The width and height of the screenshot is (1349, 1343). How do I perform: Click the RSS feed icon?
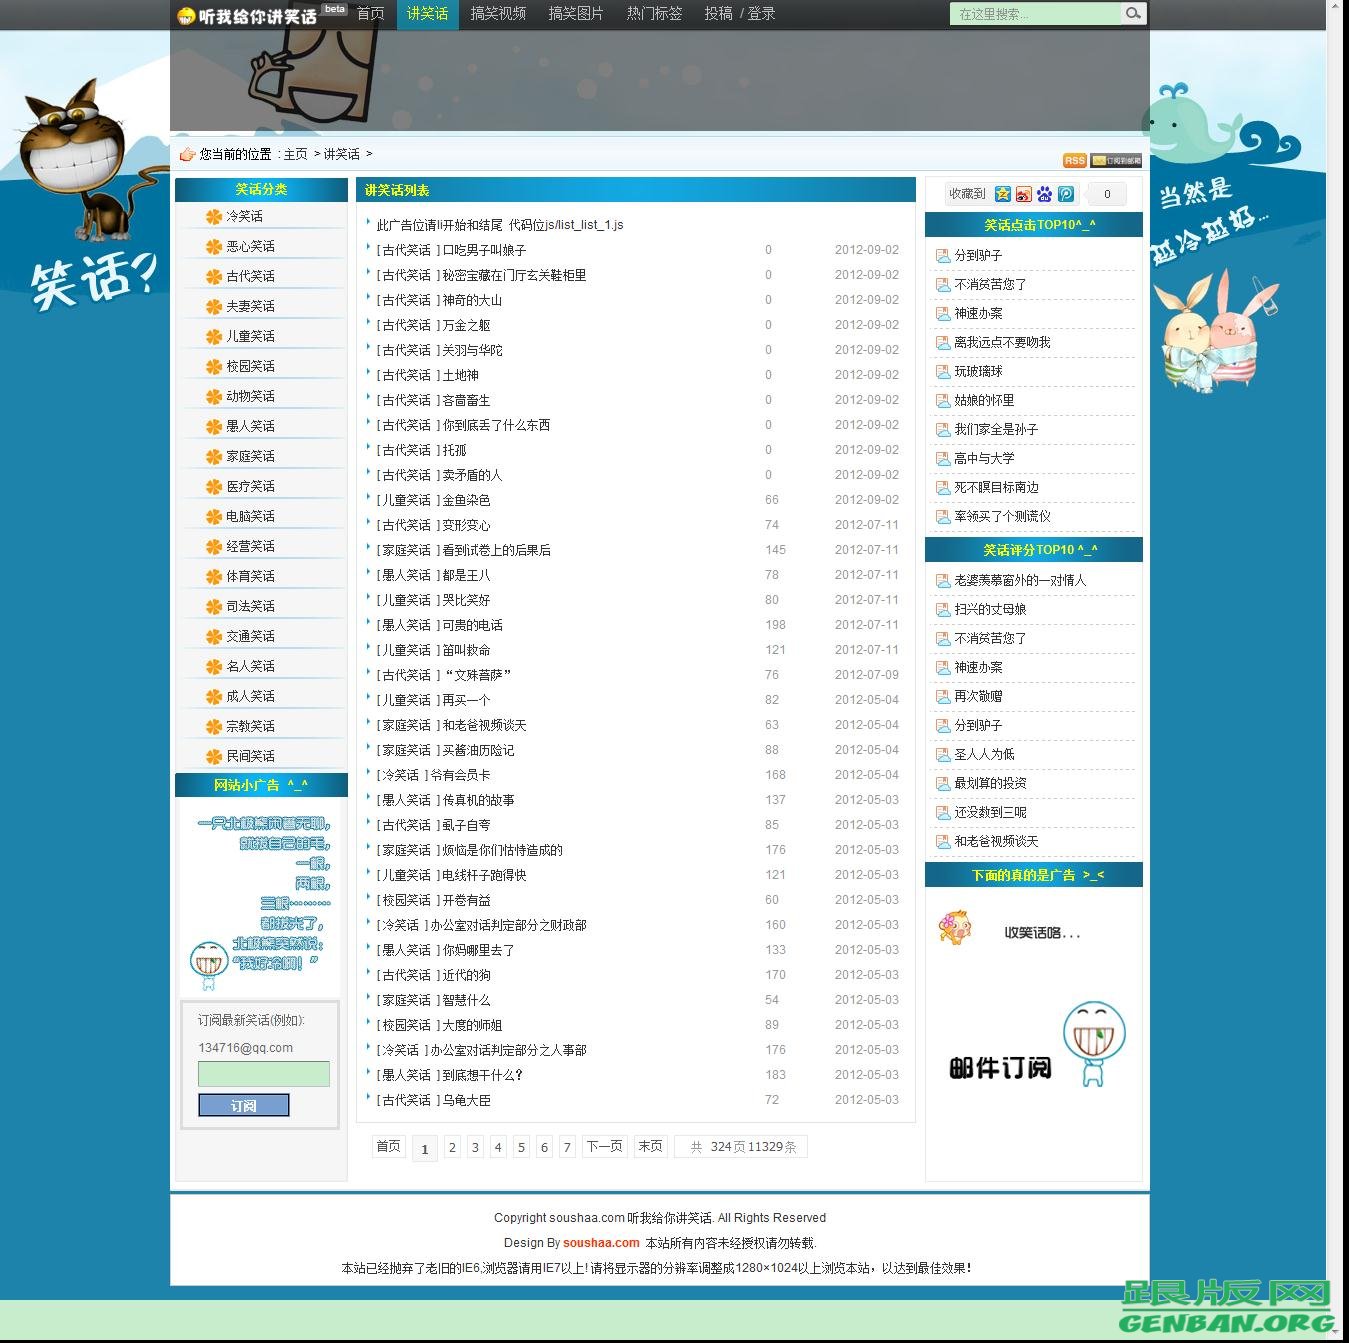click(1074, 160)
